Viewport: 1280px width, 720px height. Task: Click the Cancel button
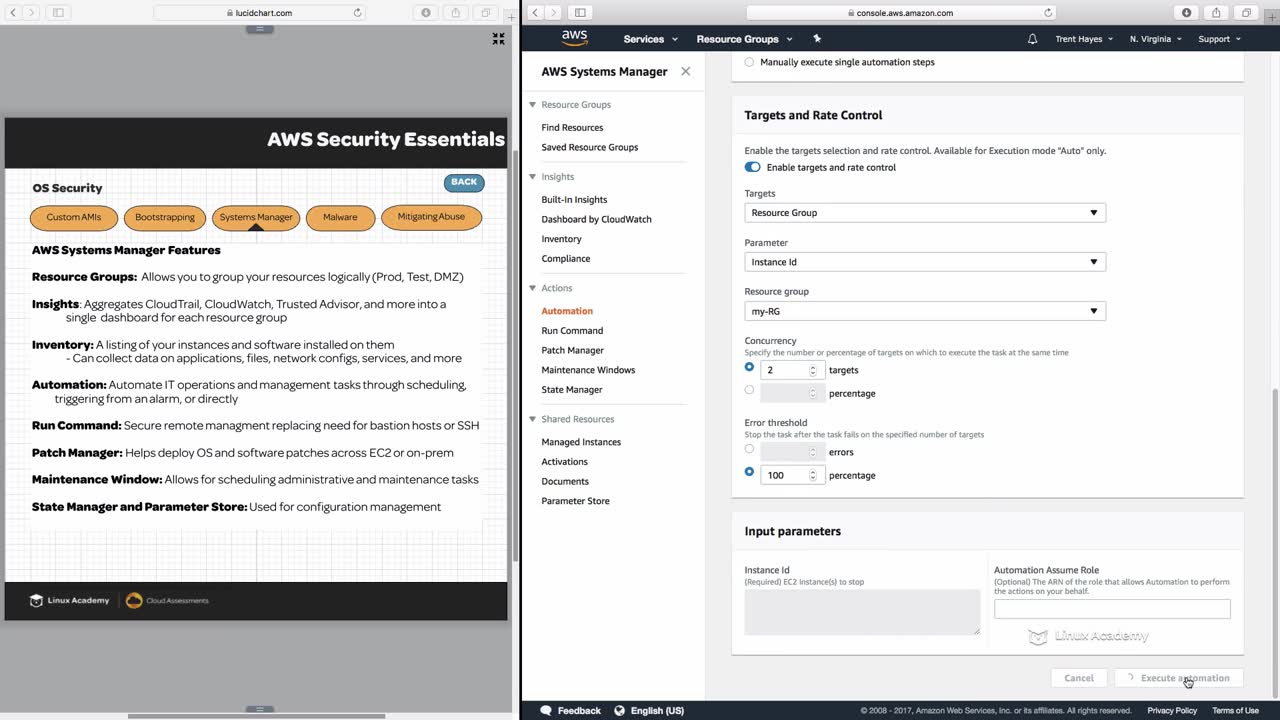click(1079, 678)
